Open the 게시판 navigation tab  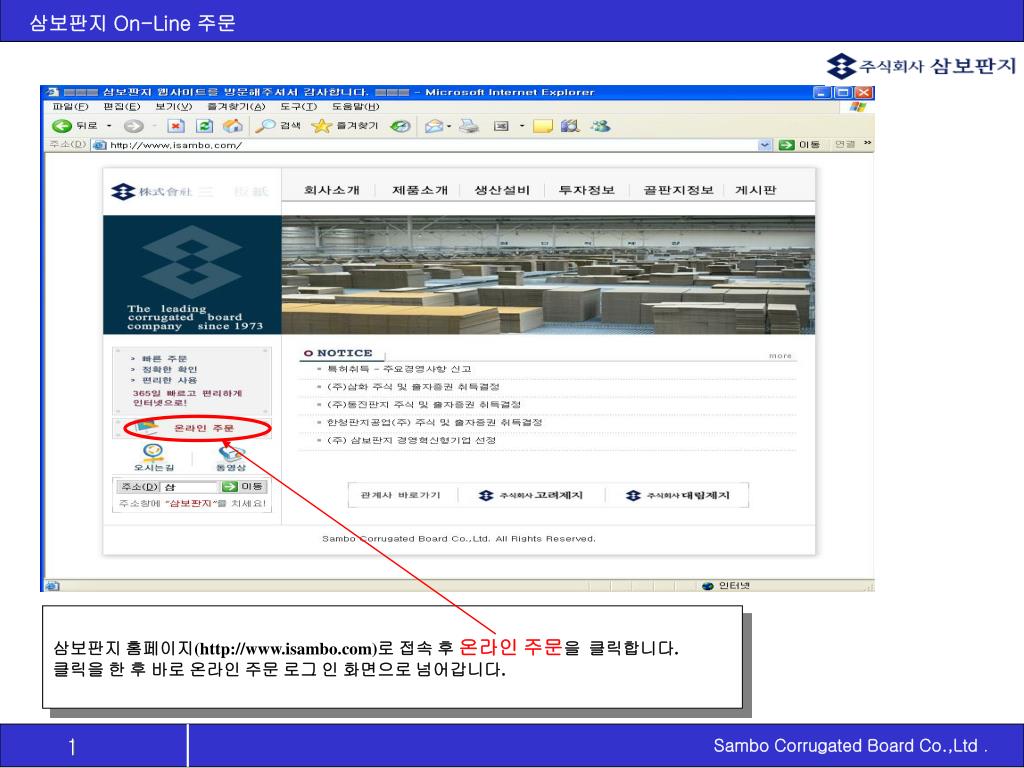pos(756,190)
